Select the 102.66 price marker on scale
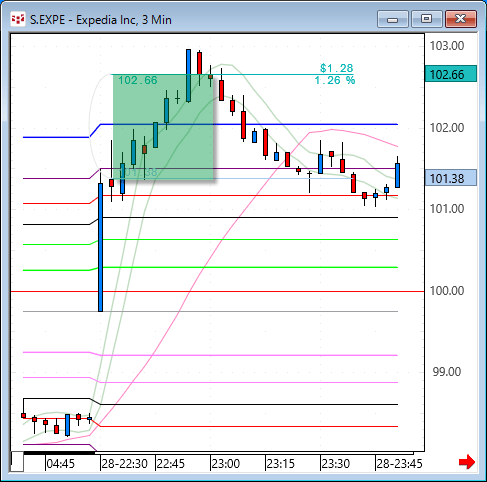This screenshot has height=482, width=487. (451, 74)
